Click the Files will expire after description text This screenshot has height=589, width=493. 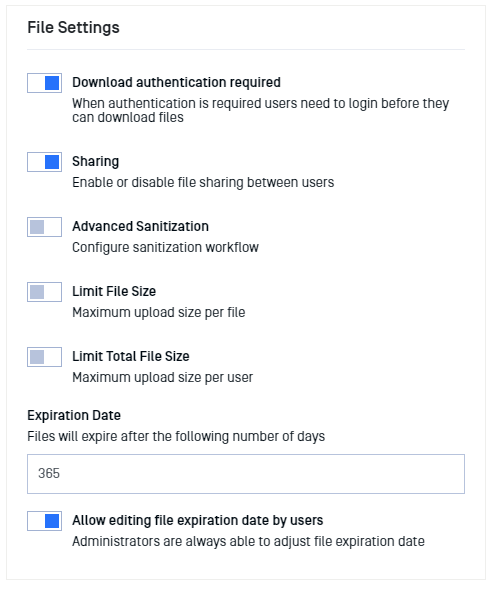[176, 436]
